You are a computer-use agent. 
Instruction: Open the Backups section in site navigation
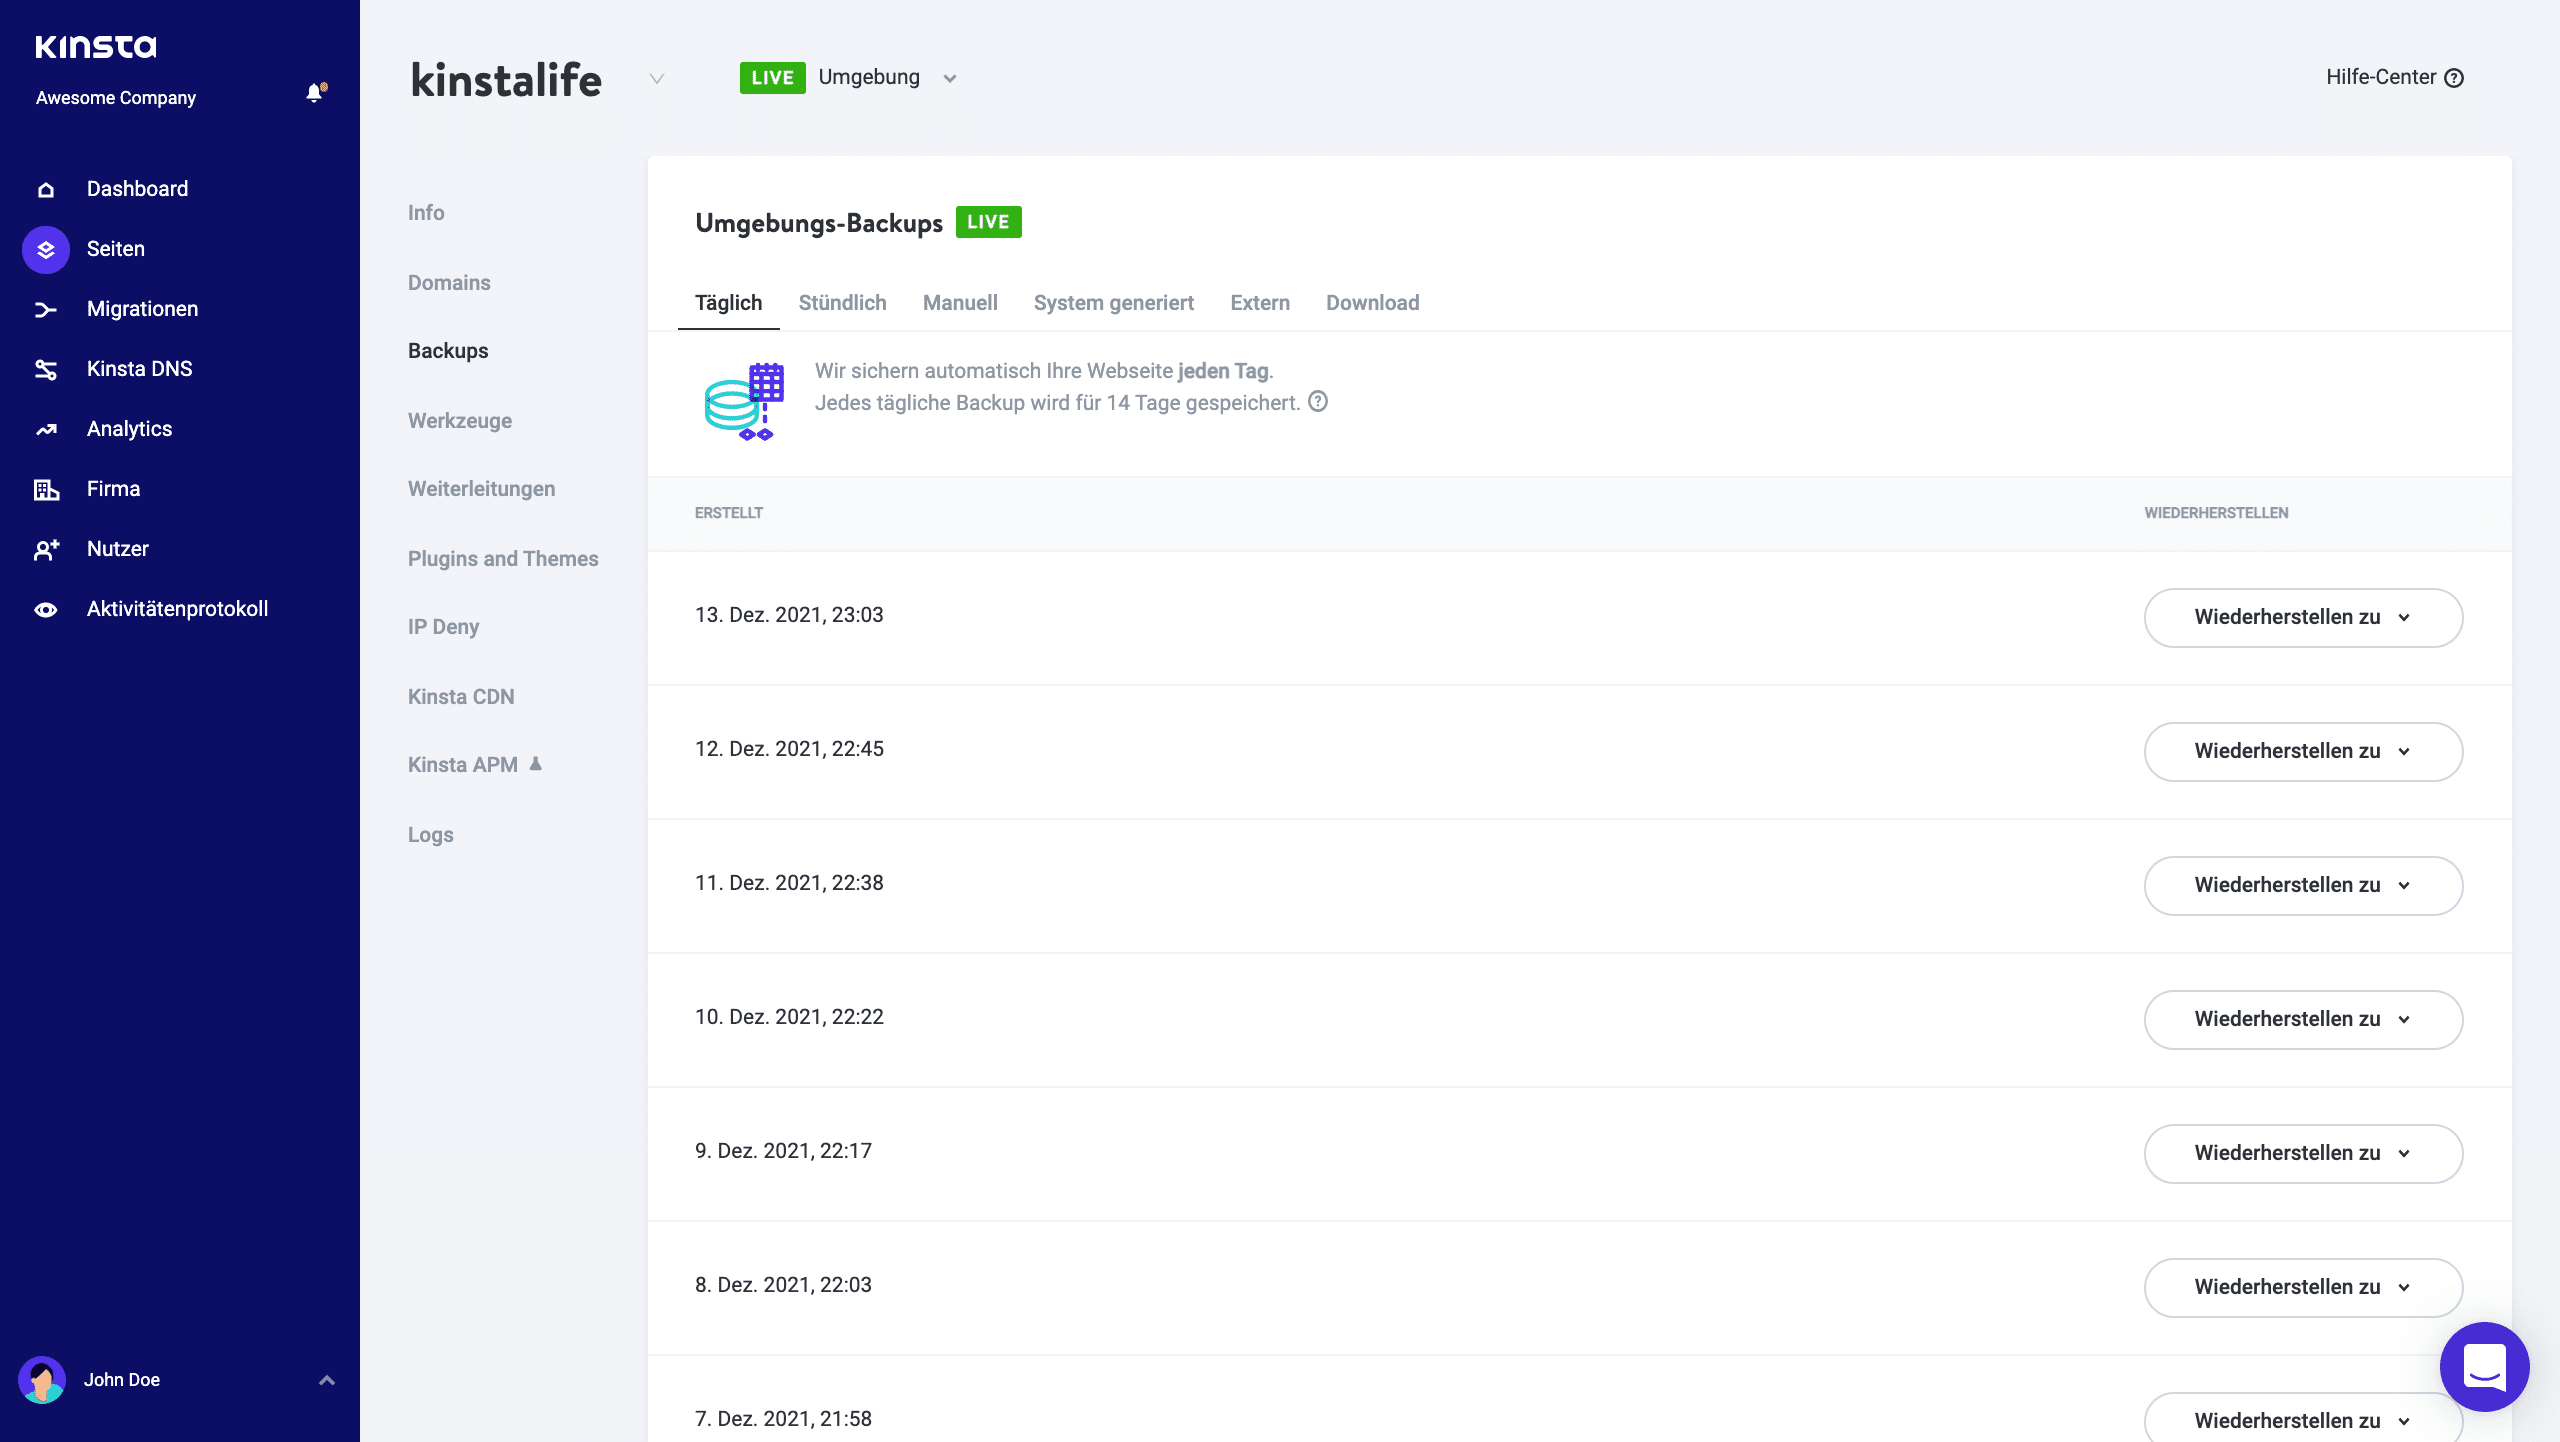click(x=447, y=350)
